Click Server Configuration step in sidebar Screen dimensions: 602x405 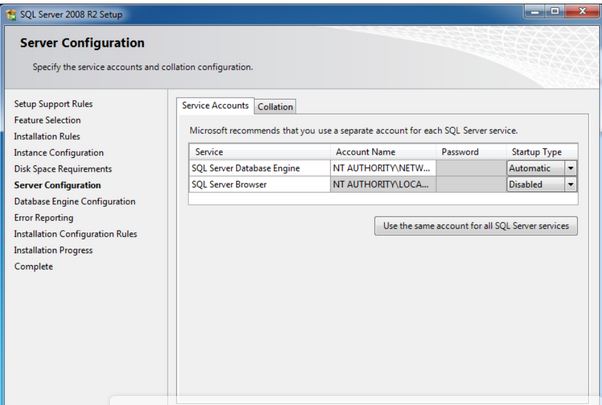[x=58, y=185]
